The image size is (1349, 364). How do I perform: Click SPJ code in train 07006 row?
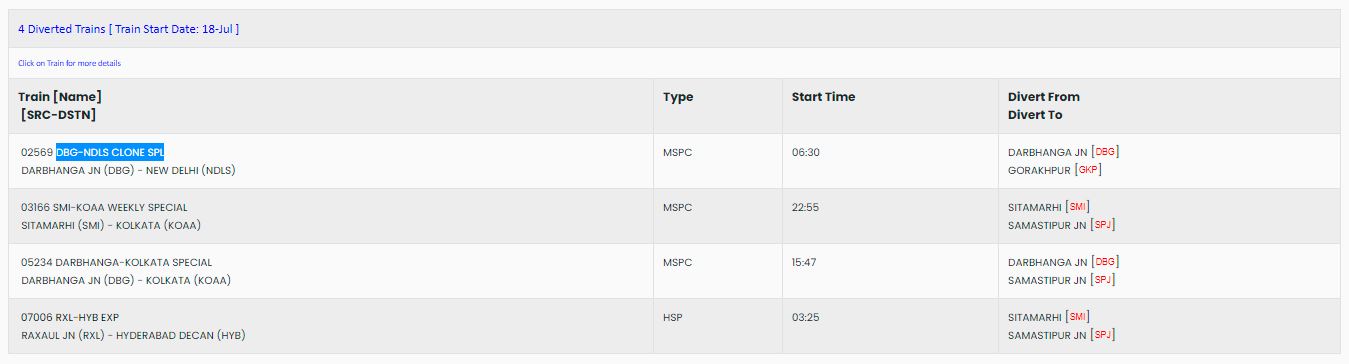point(1103,335)
